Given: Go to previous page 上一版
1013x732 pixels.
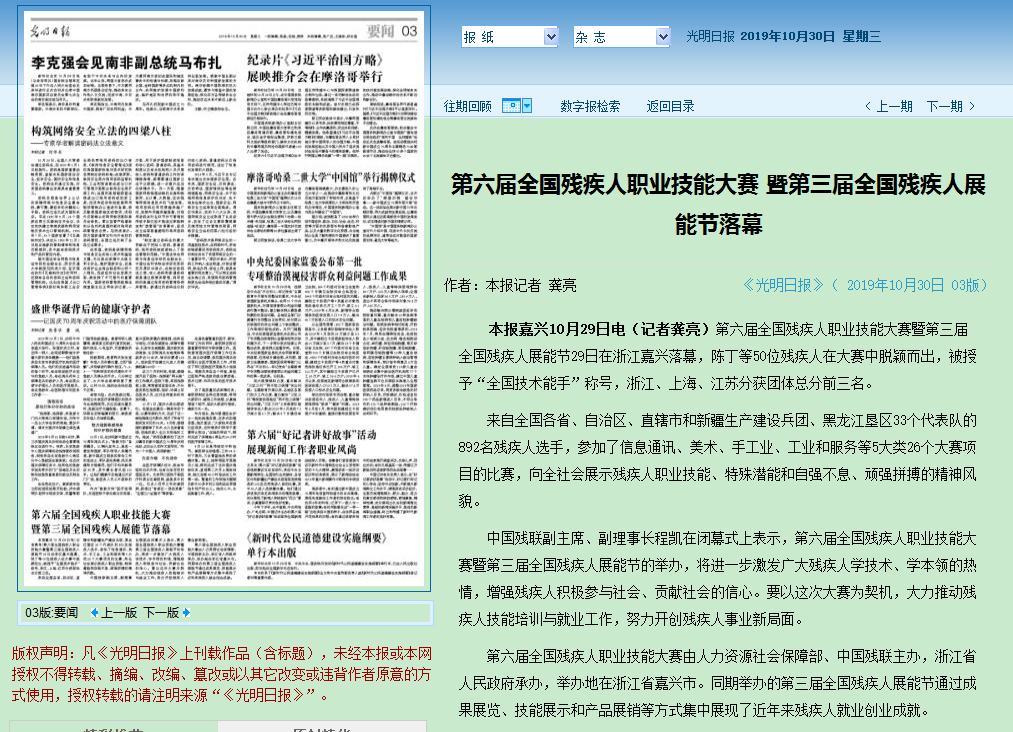Looking at the screenshot, I should (x=119, y=613).
